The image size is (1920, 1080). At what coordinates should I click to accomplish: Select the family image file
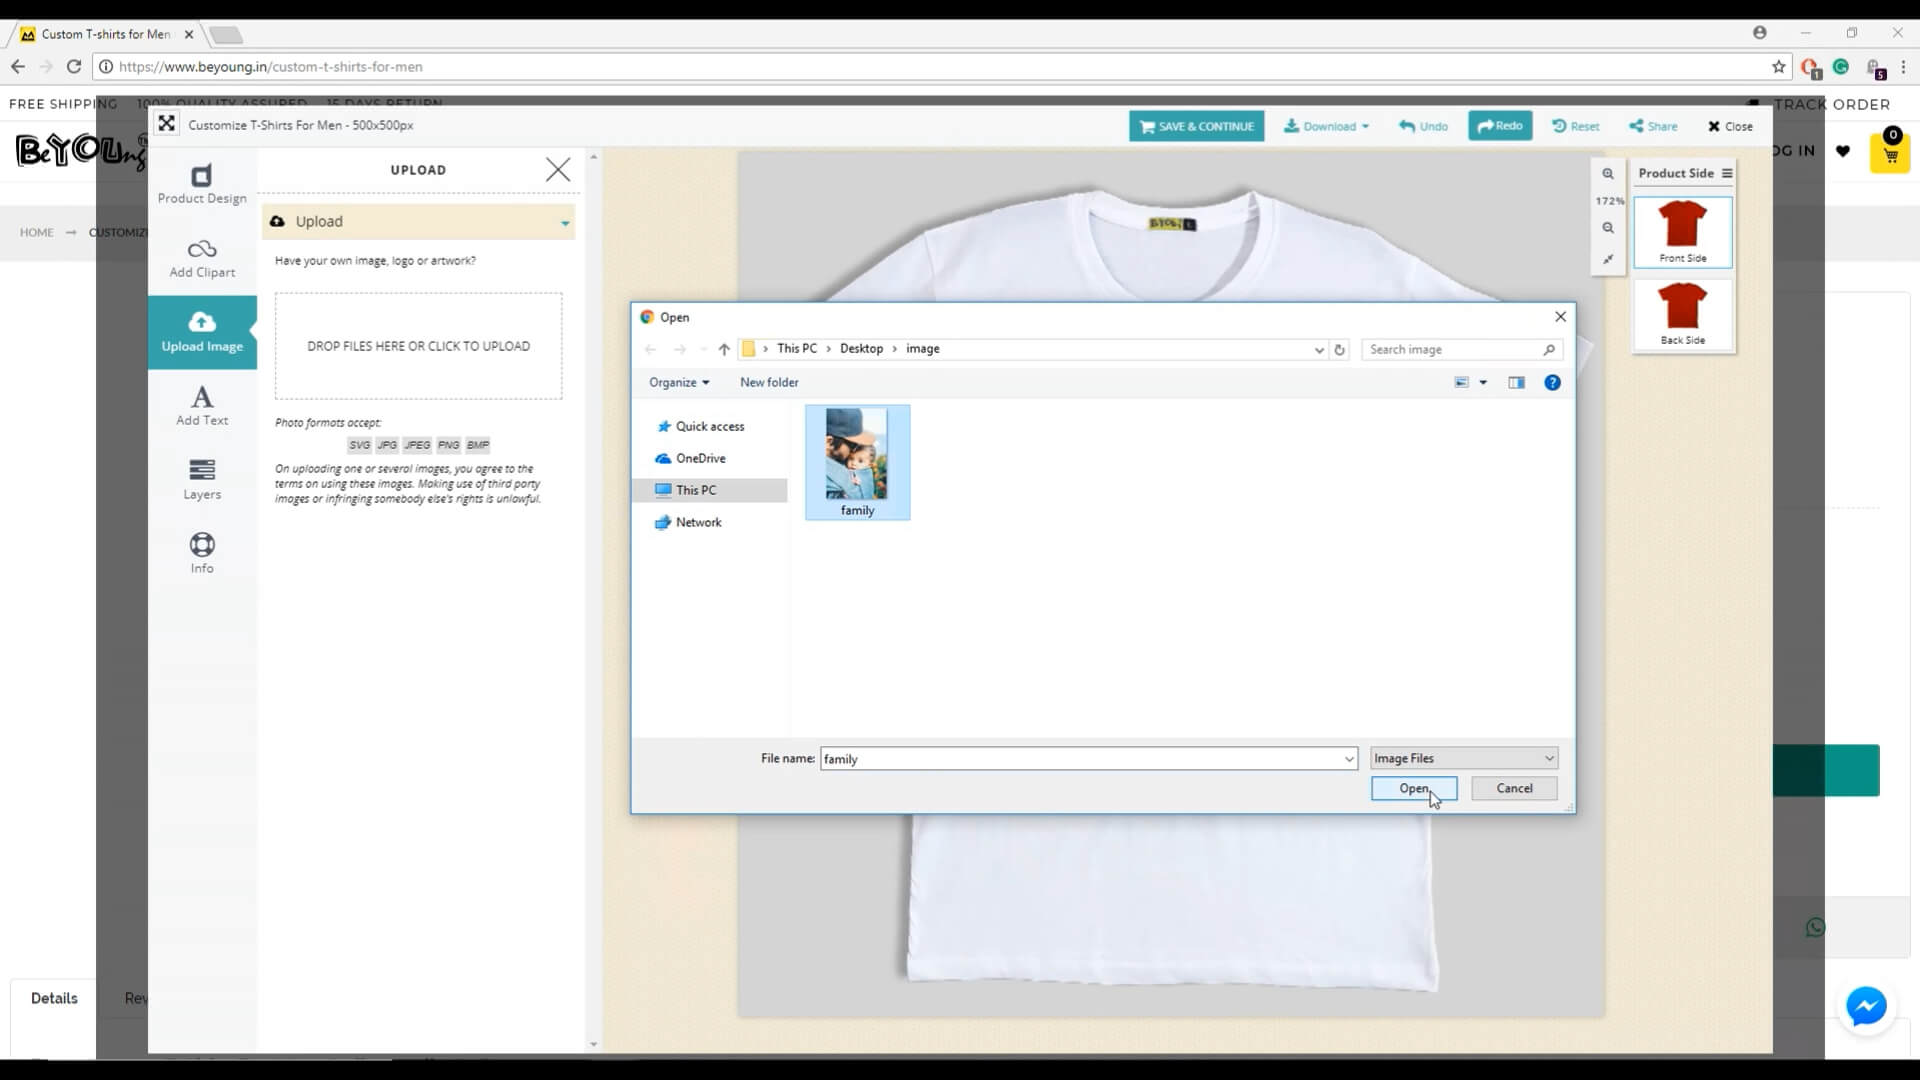pyautogui.click(x=857, y=462)
